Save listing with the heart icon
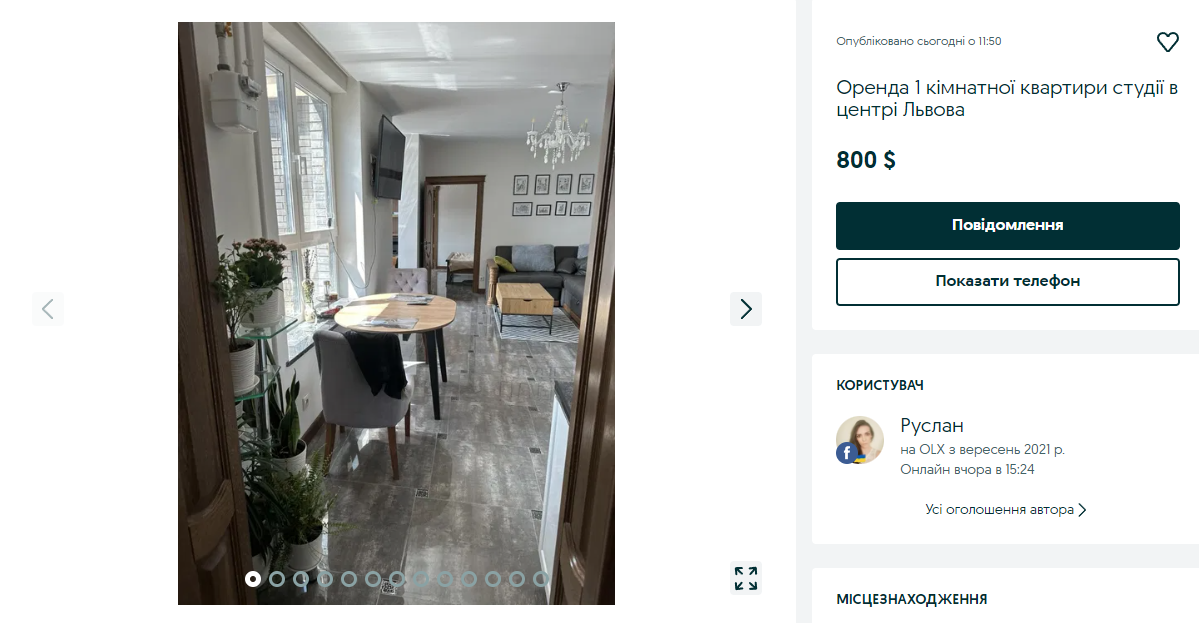 point(1167,42)
